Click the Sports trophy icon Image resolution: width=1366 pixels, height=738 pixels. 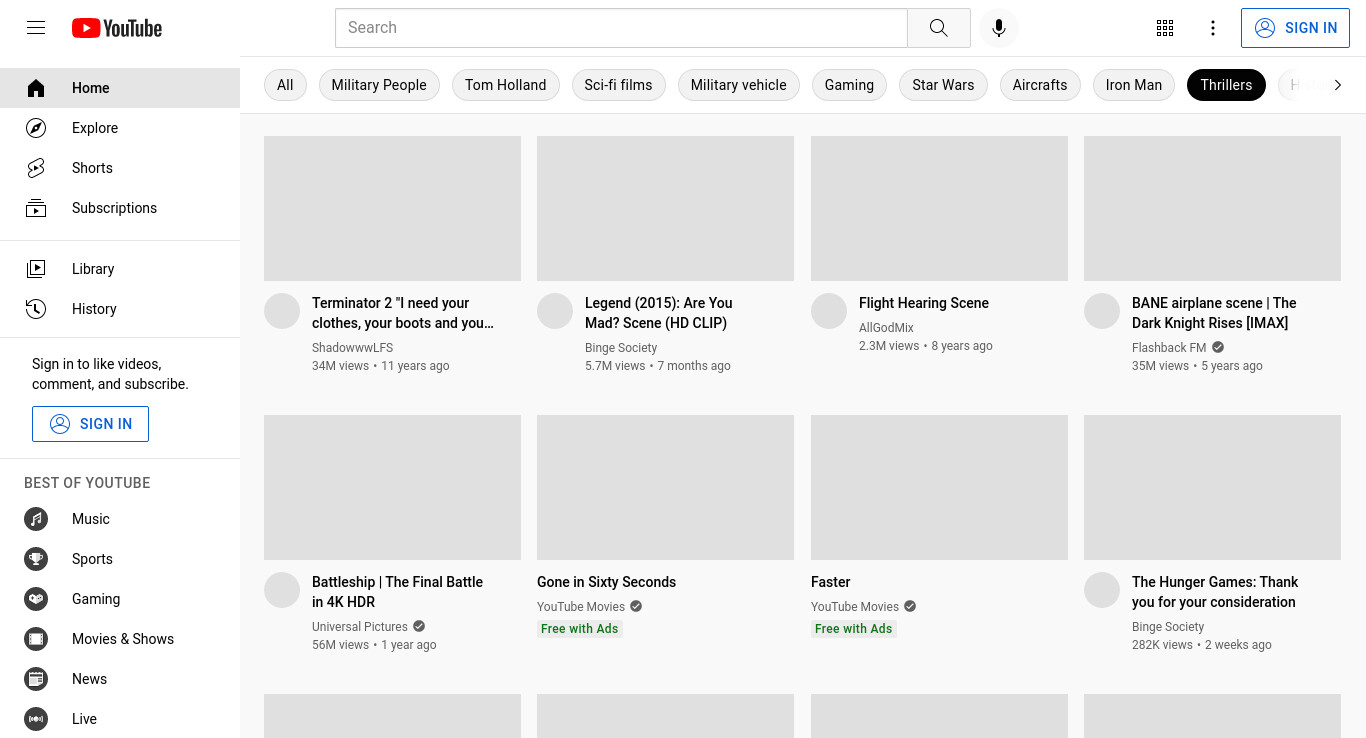pyautogui.click(x=36, y=559)
